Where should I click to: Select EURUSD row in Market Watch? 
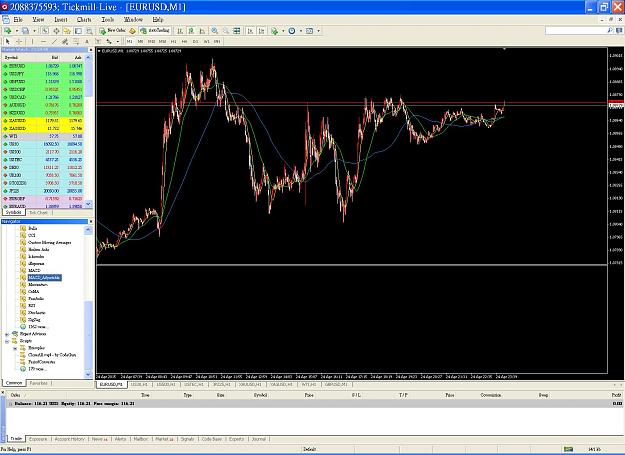[x=42, y=66]
